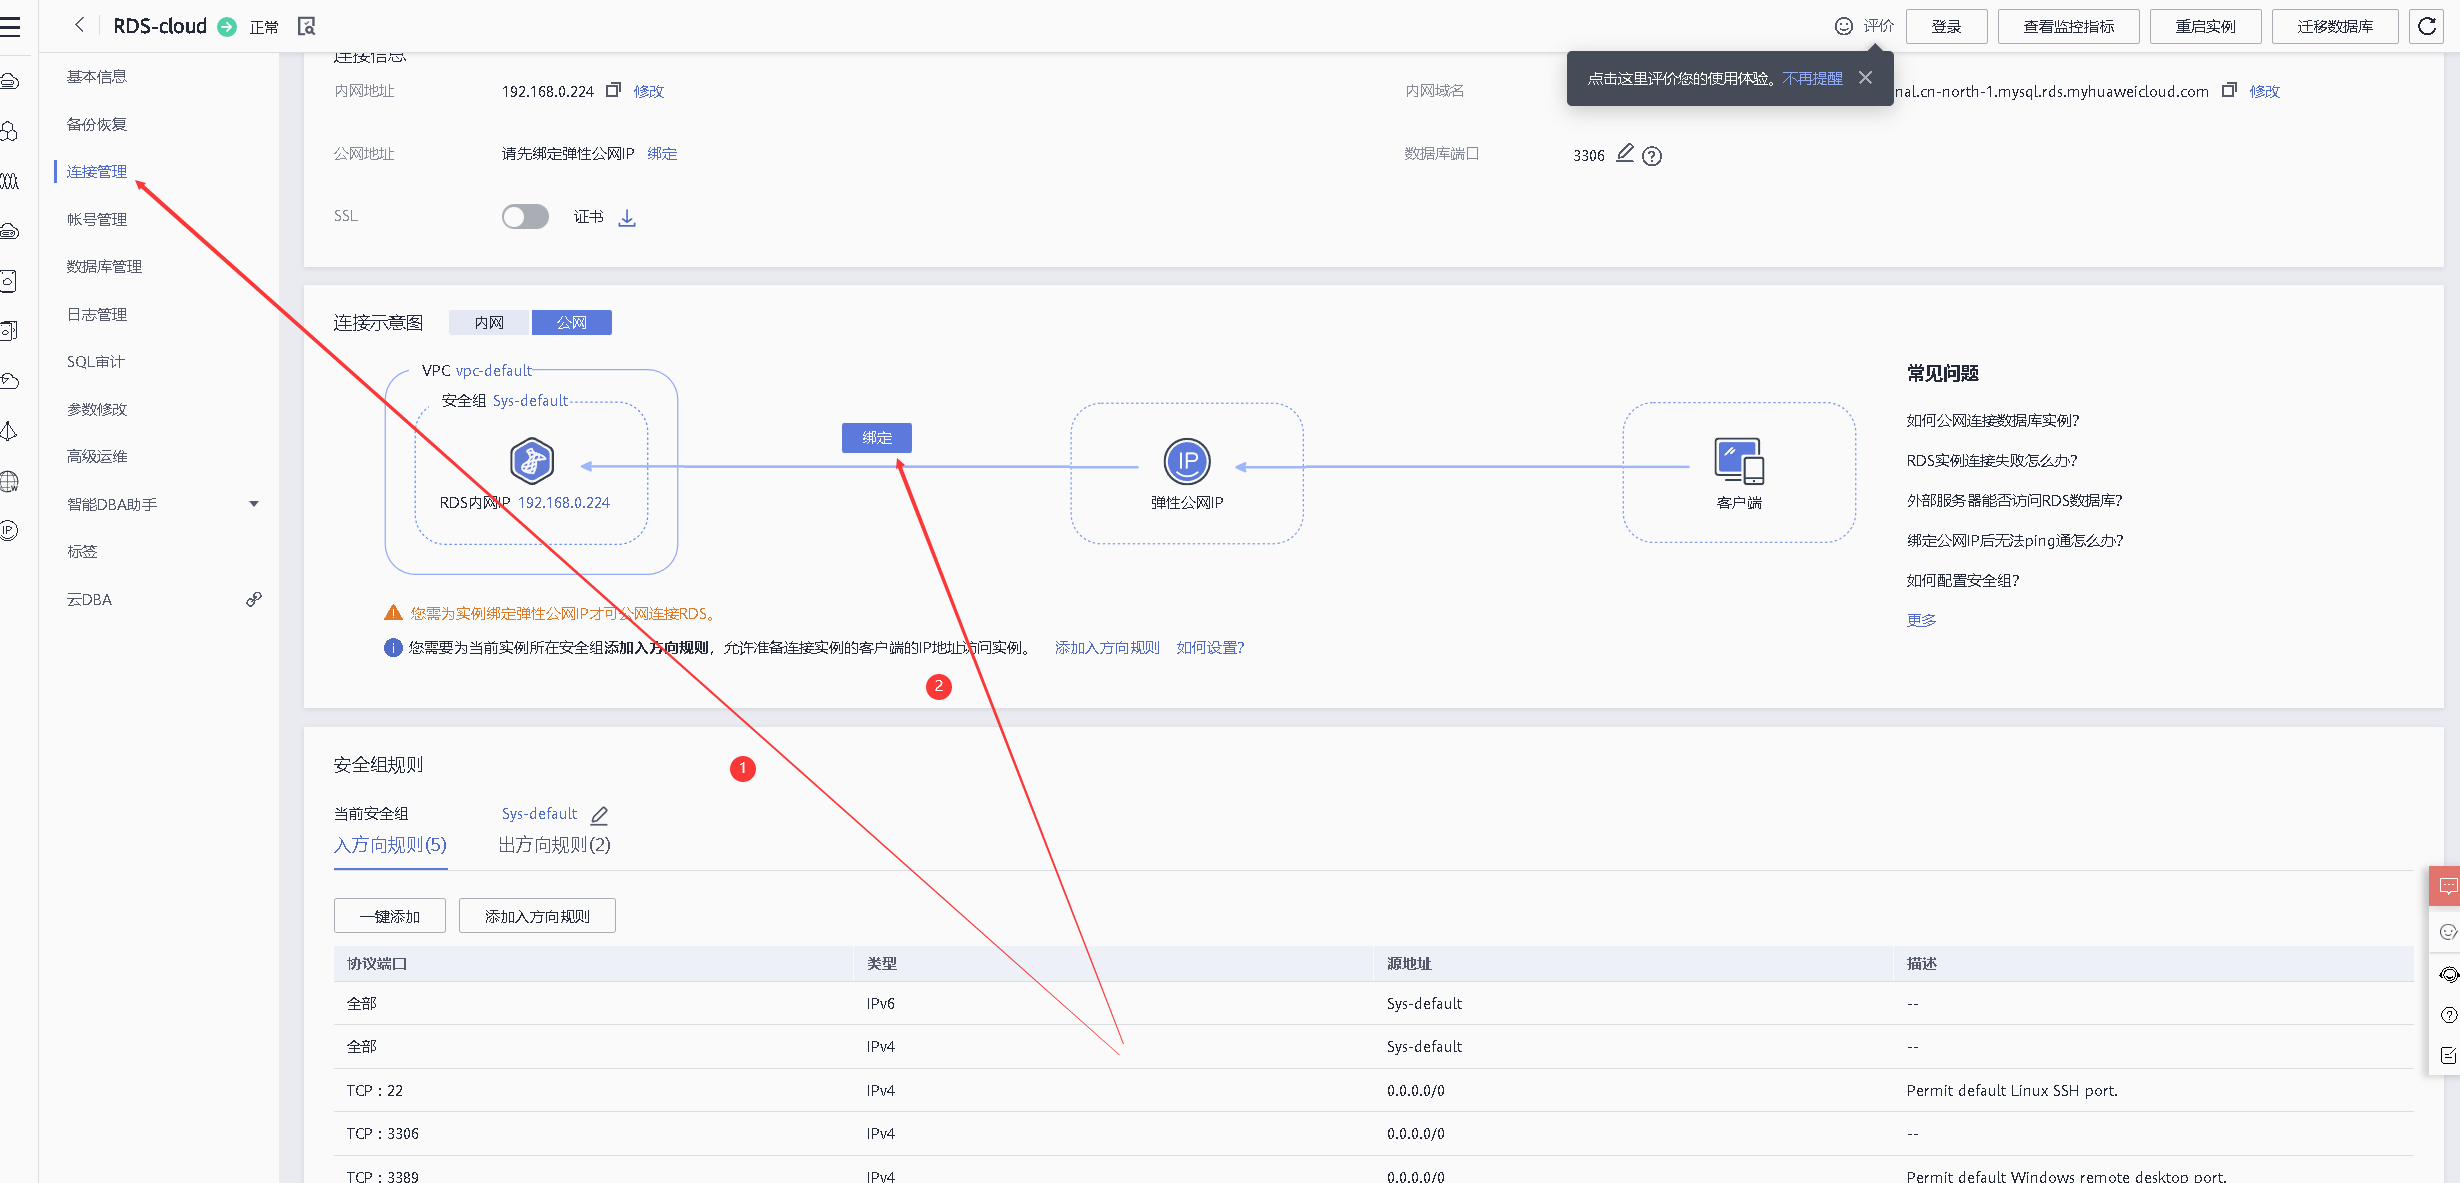Screen dimensions: 2460x1183
Task: Click the edit pencil next to port 3306
Action: pyautogui.click(x=1625, y=153)
